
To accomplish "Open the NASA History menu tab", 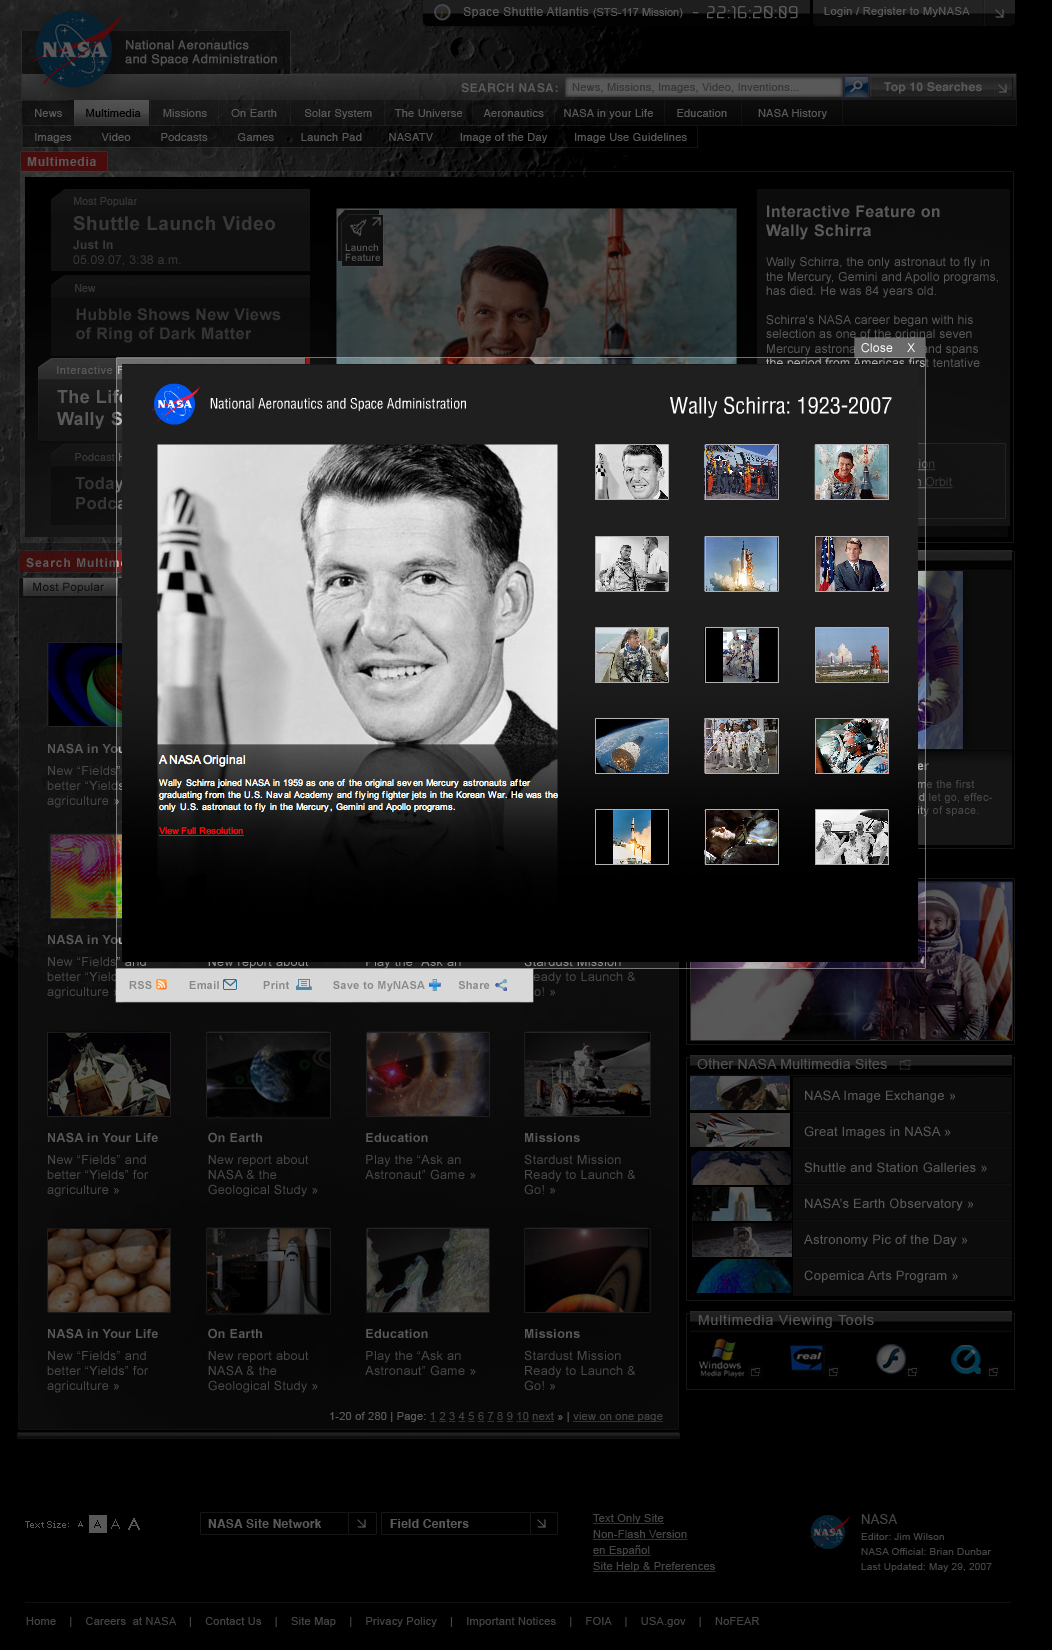I will pyautogui.click(x=792, y=113).
